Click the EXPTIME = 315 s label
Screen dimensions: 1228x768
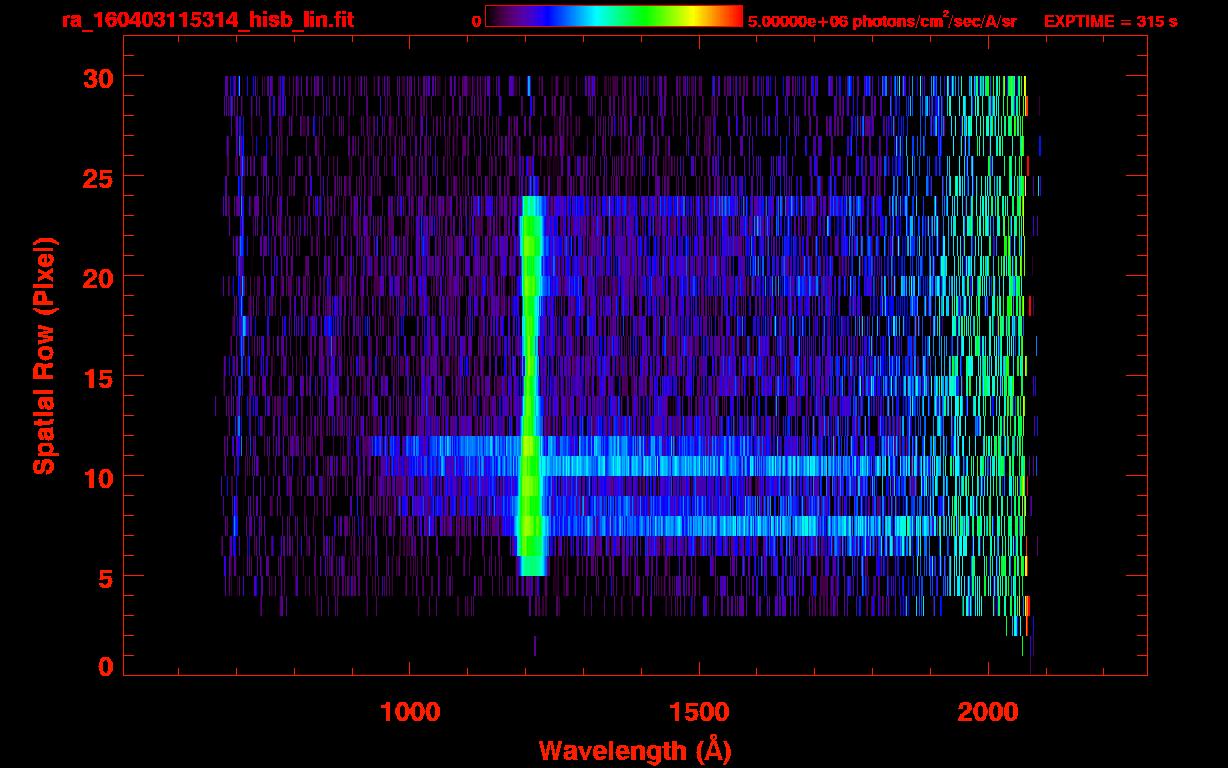[1110, 21]
